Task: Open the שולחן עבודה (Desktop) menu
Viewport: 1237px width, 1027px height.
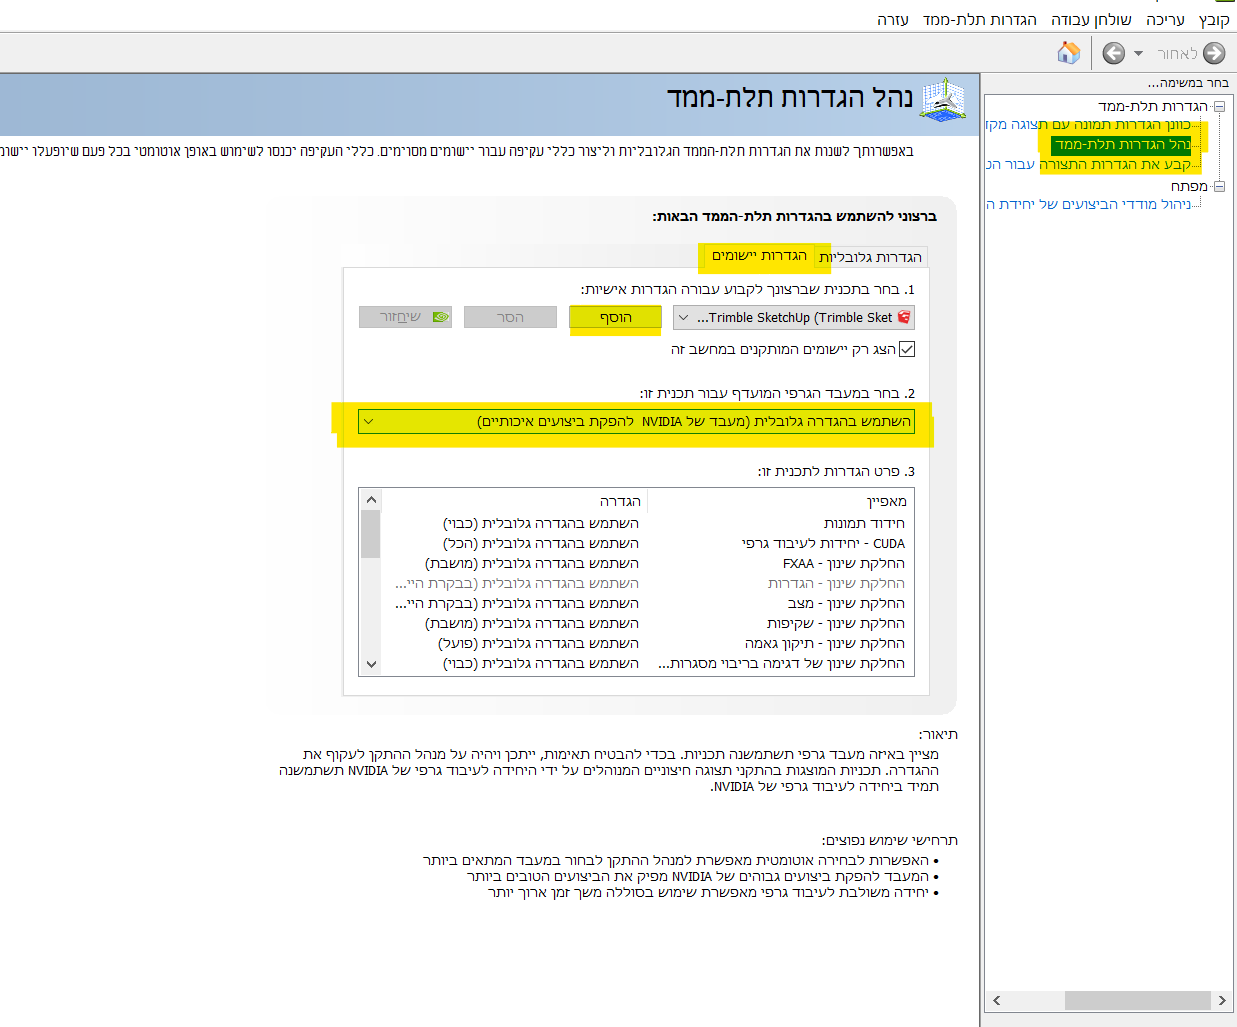Action: 1091,20
